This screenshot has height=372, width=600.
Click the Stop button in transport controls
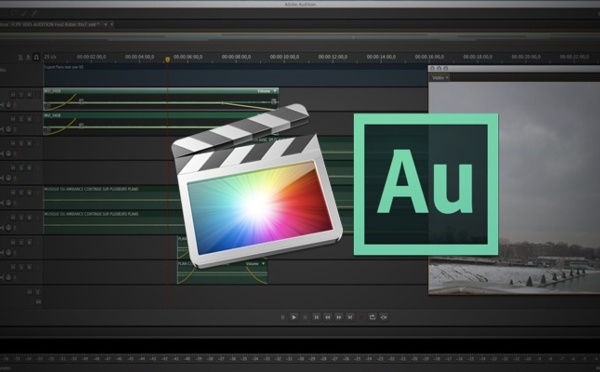(x=283, y=317)
